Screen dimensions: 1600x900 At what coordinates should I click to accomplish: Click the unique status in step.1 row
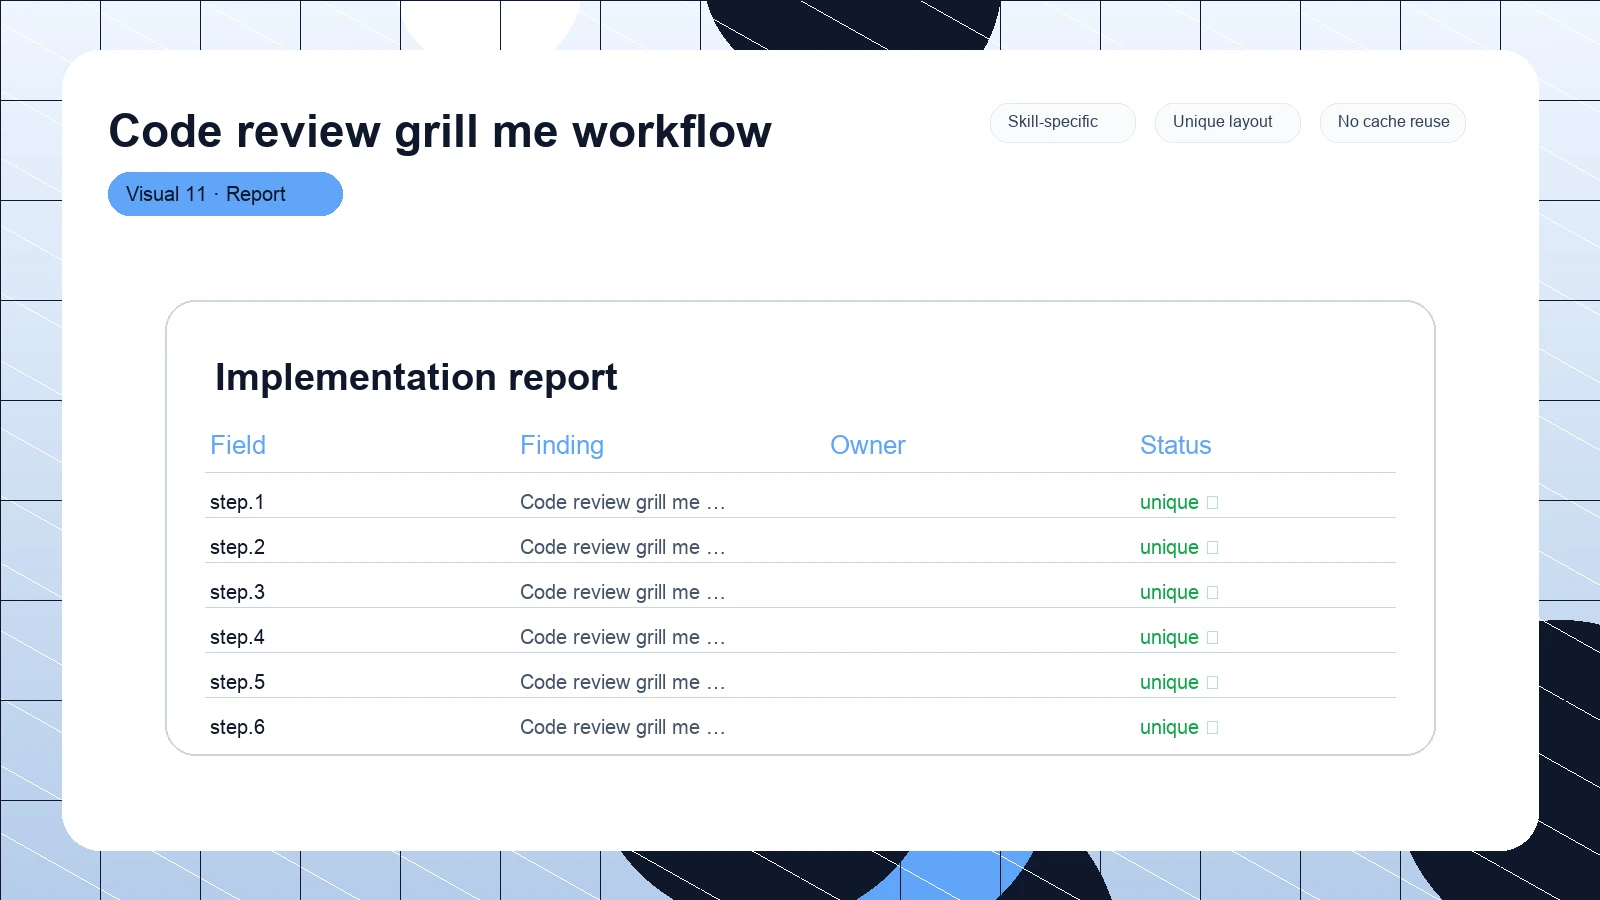[1169, 502]
